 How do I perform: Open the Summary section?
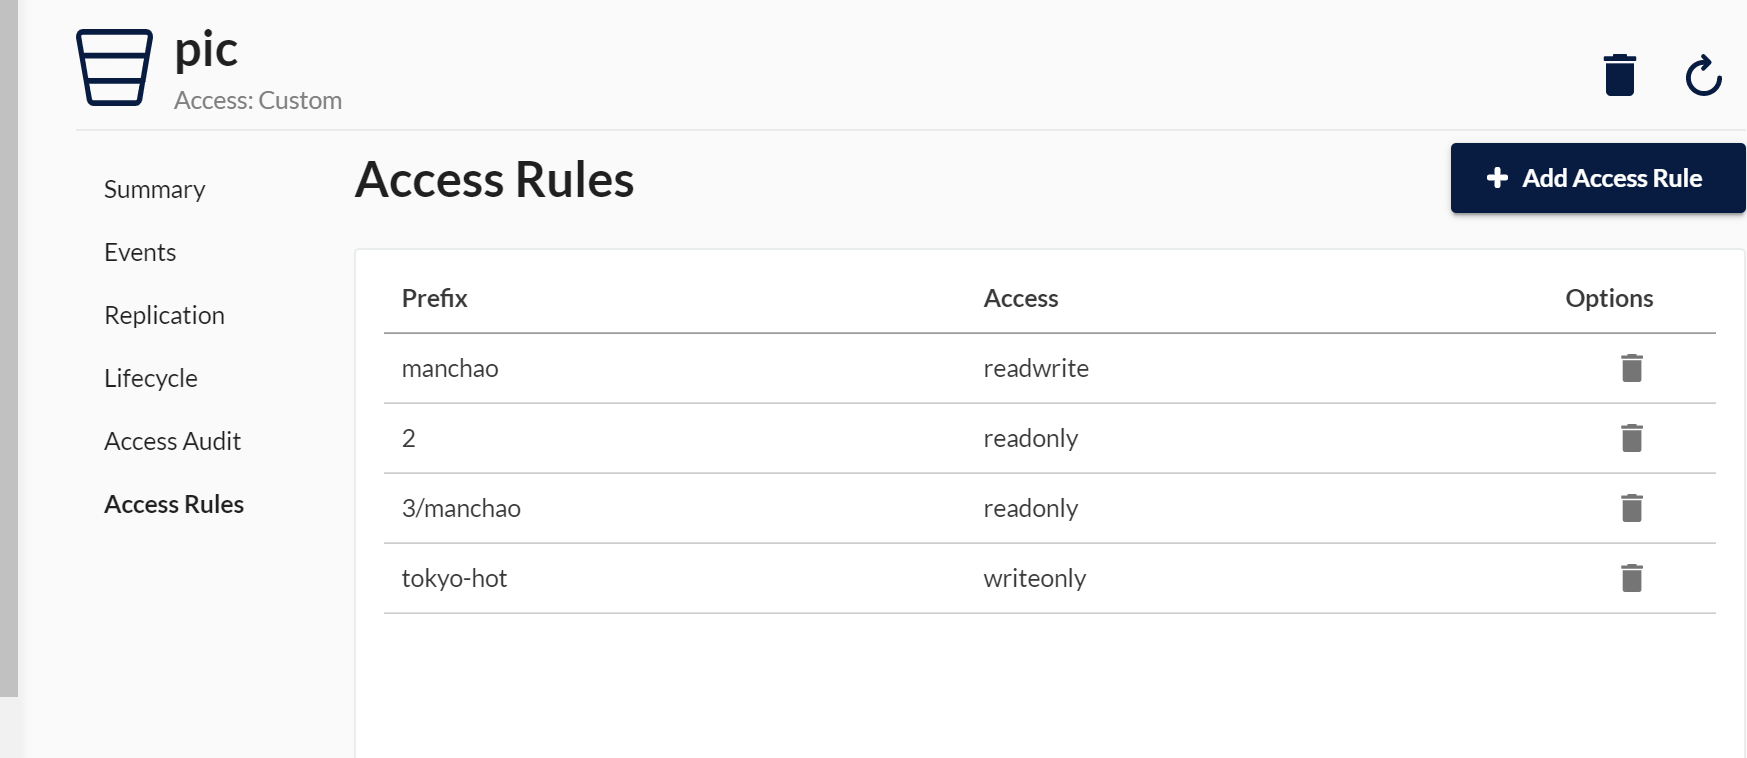coord(154,189)
